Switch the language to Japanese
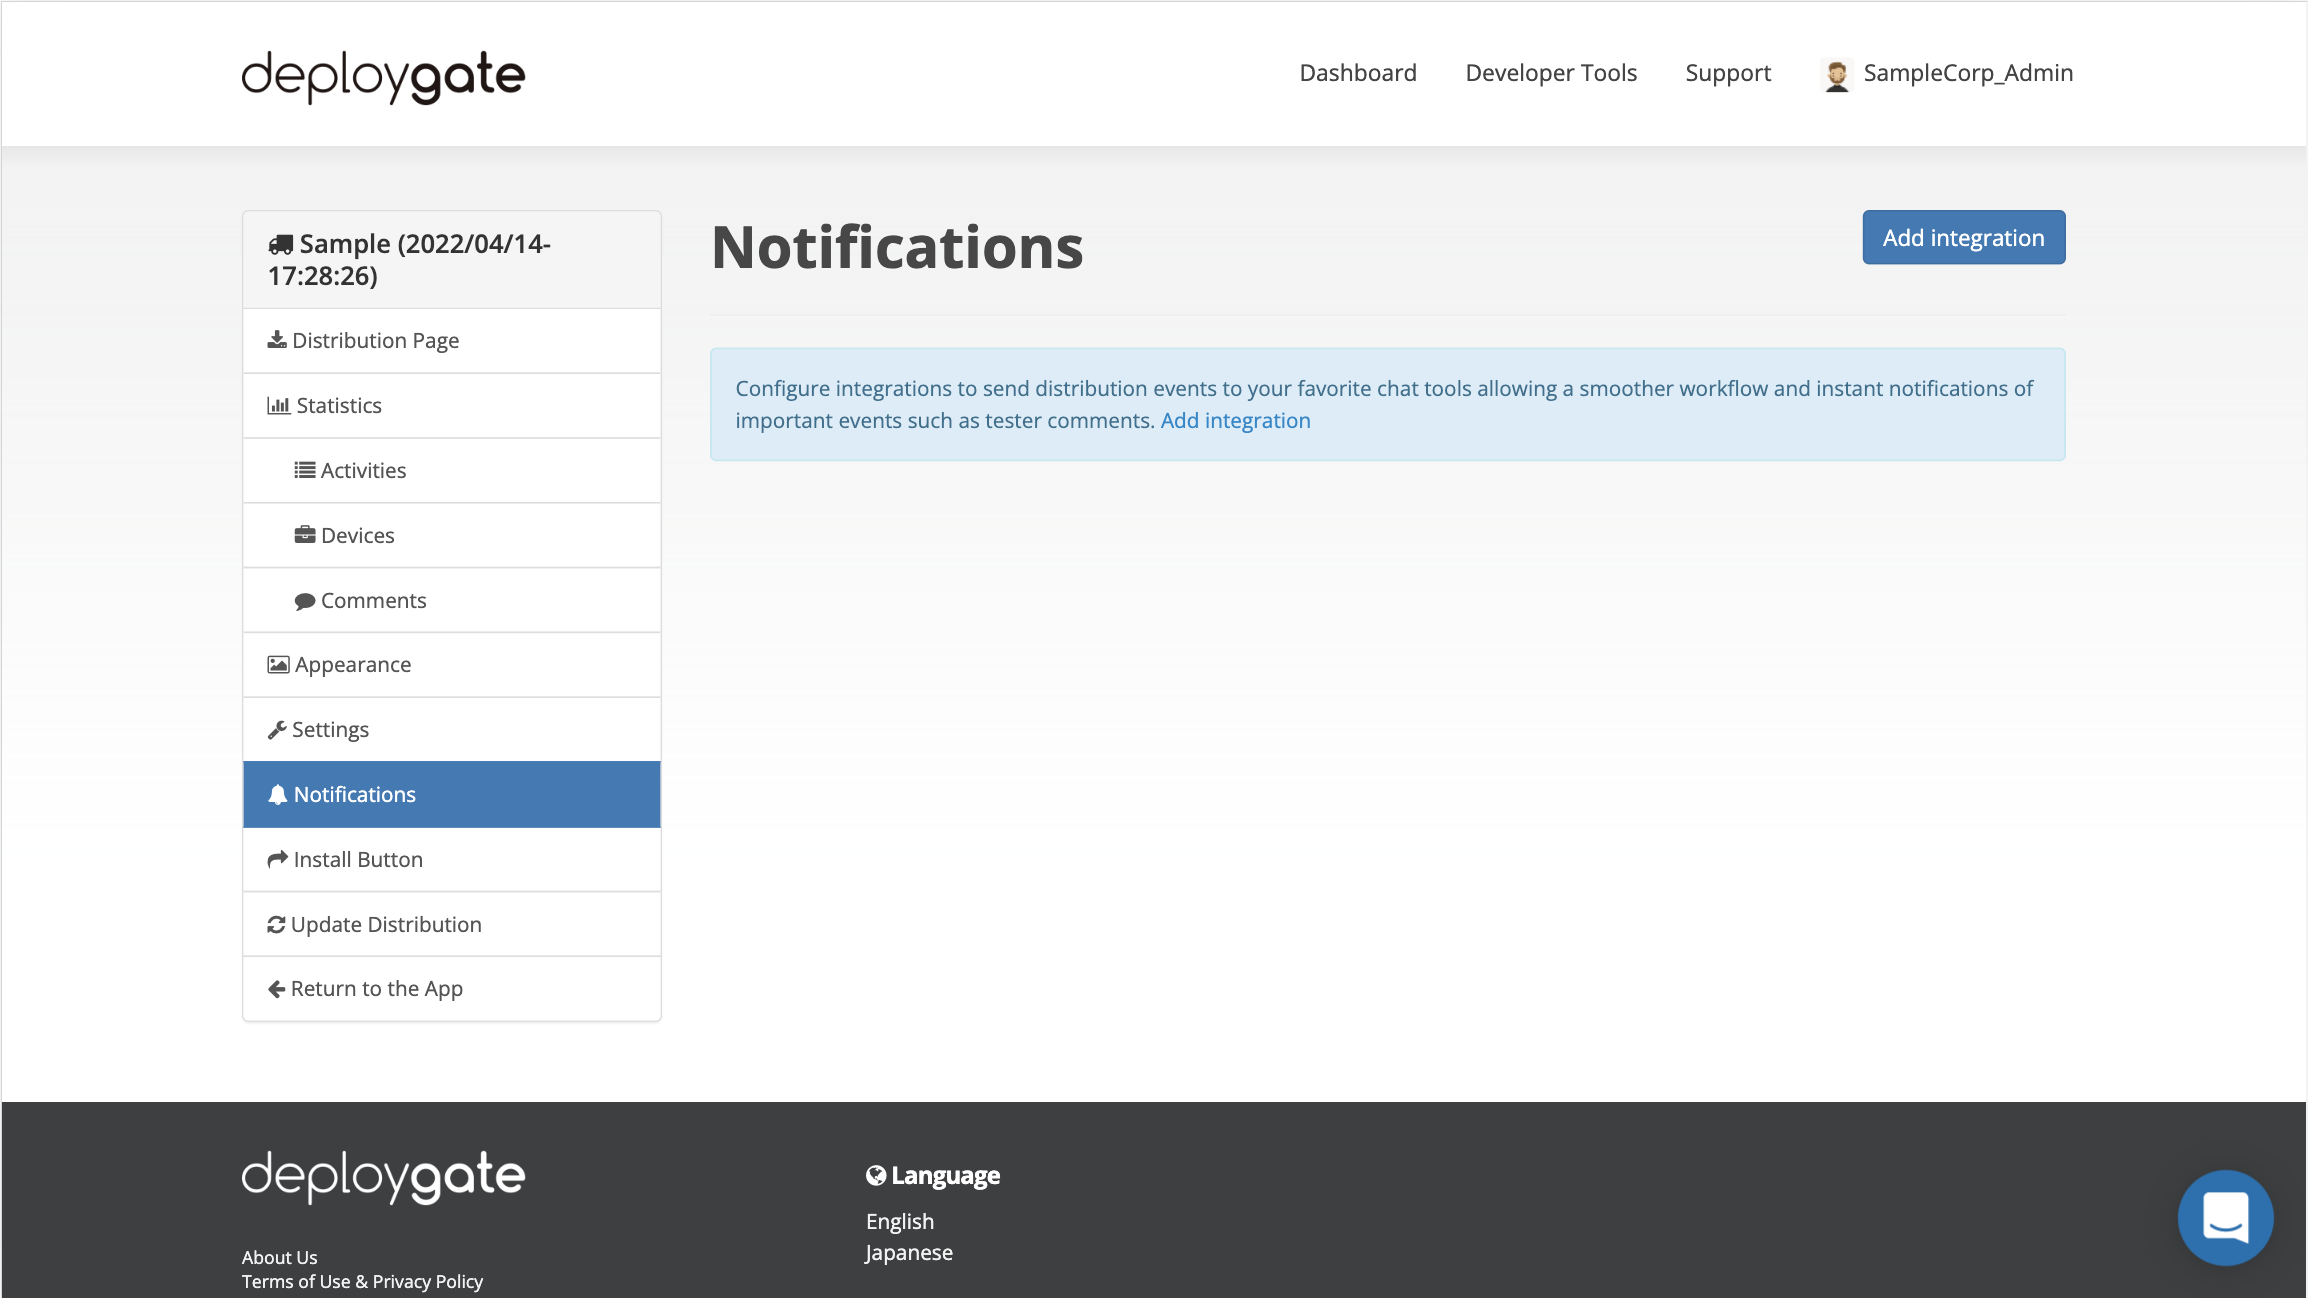2308x1298 pixels. (908, 1251)
